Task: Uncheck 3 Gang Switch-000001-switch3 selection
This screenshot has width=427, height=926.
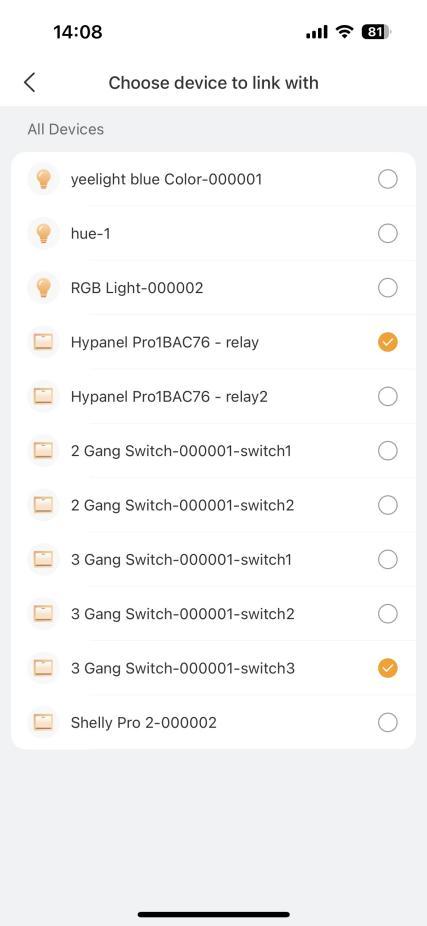Action: [387, 668]
